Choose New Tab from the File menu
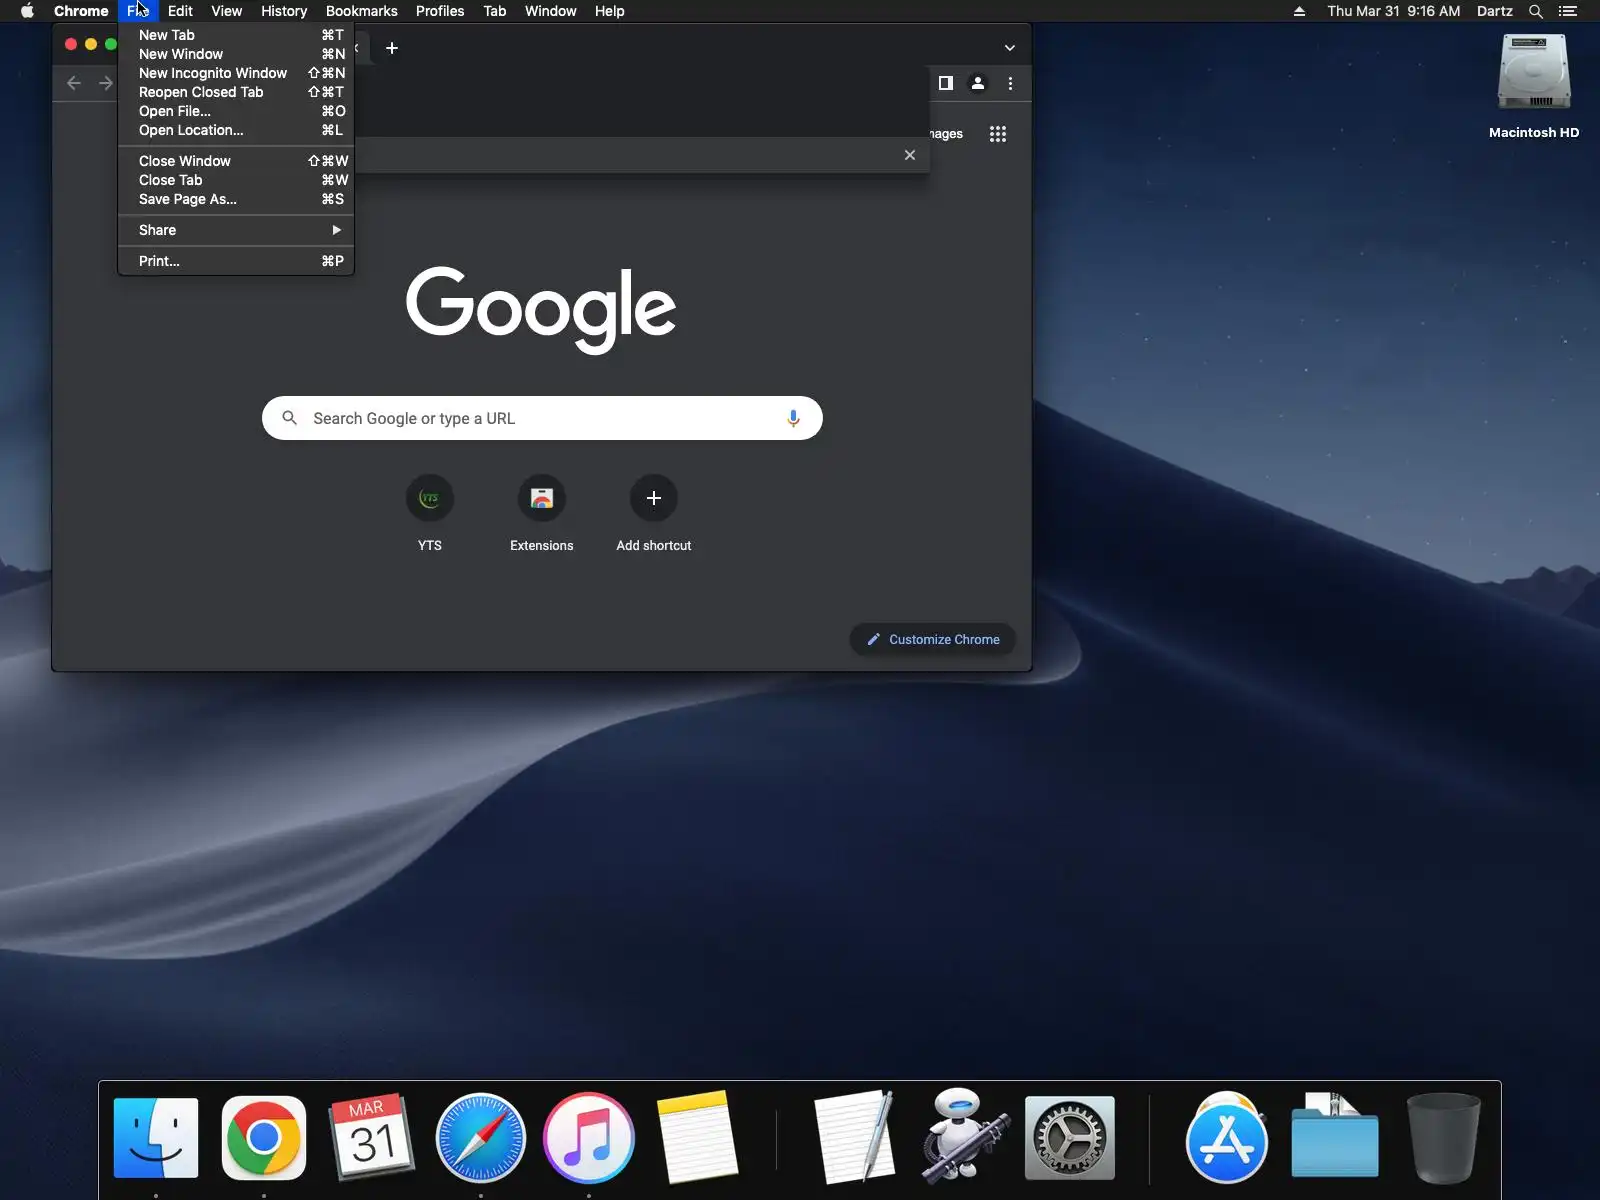 236,35
